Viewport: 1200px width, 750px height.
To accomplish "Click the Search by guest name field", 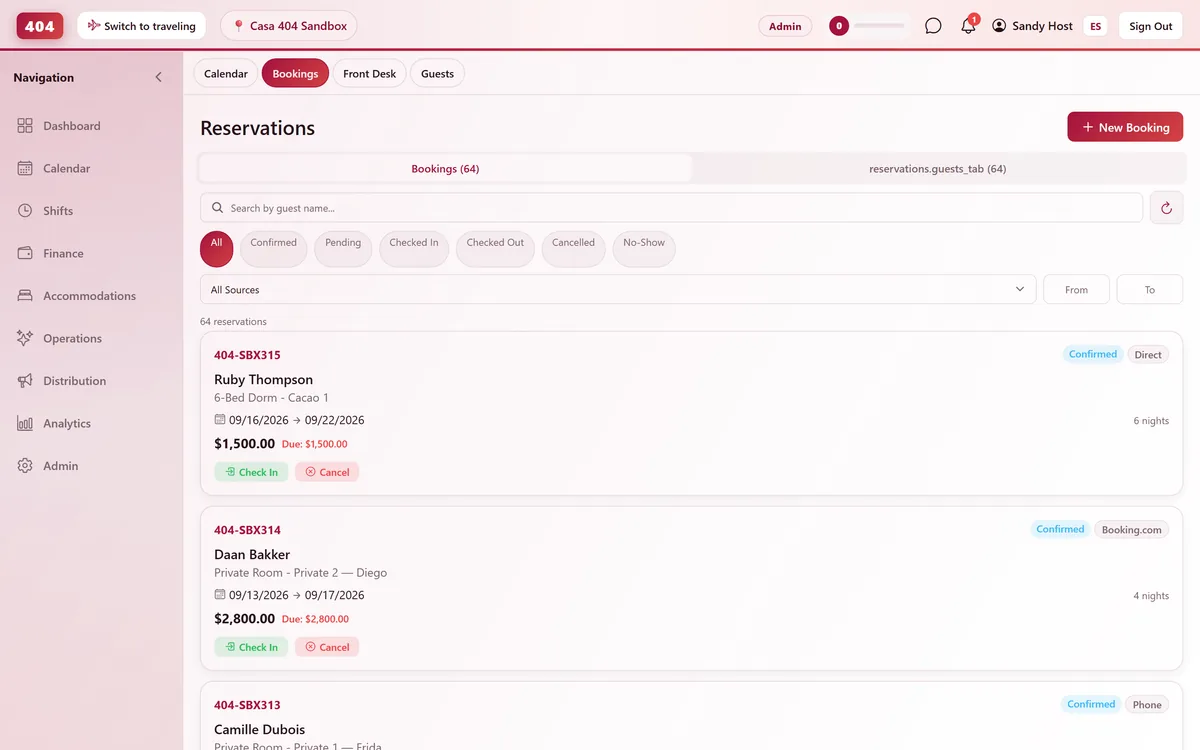I will pyautogui.click(x=671, y=208).
